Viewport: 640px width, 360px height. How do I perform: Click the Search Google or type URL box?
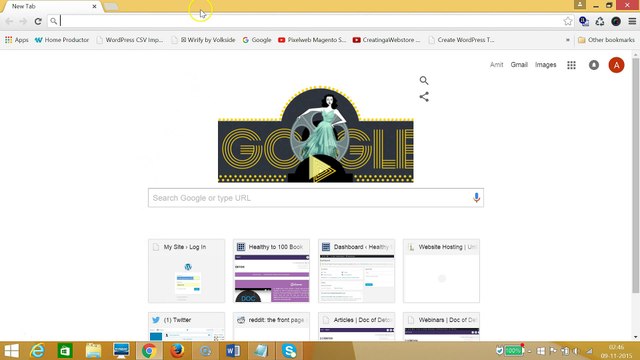tap(316, 198)
